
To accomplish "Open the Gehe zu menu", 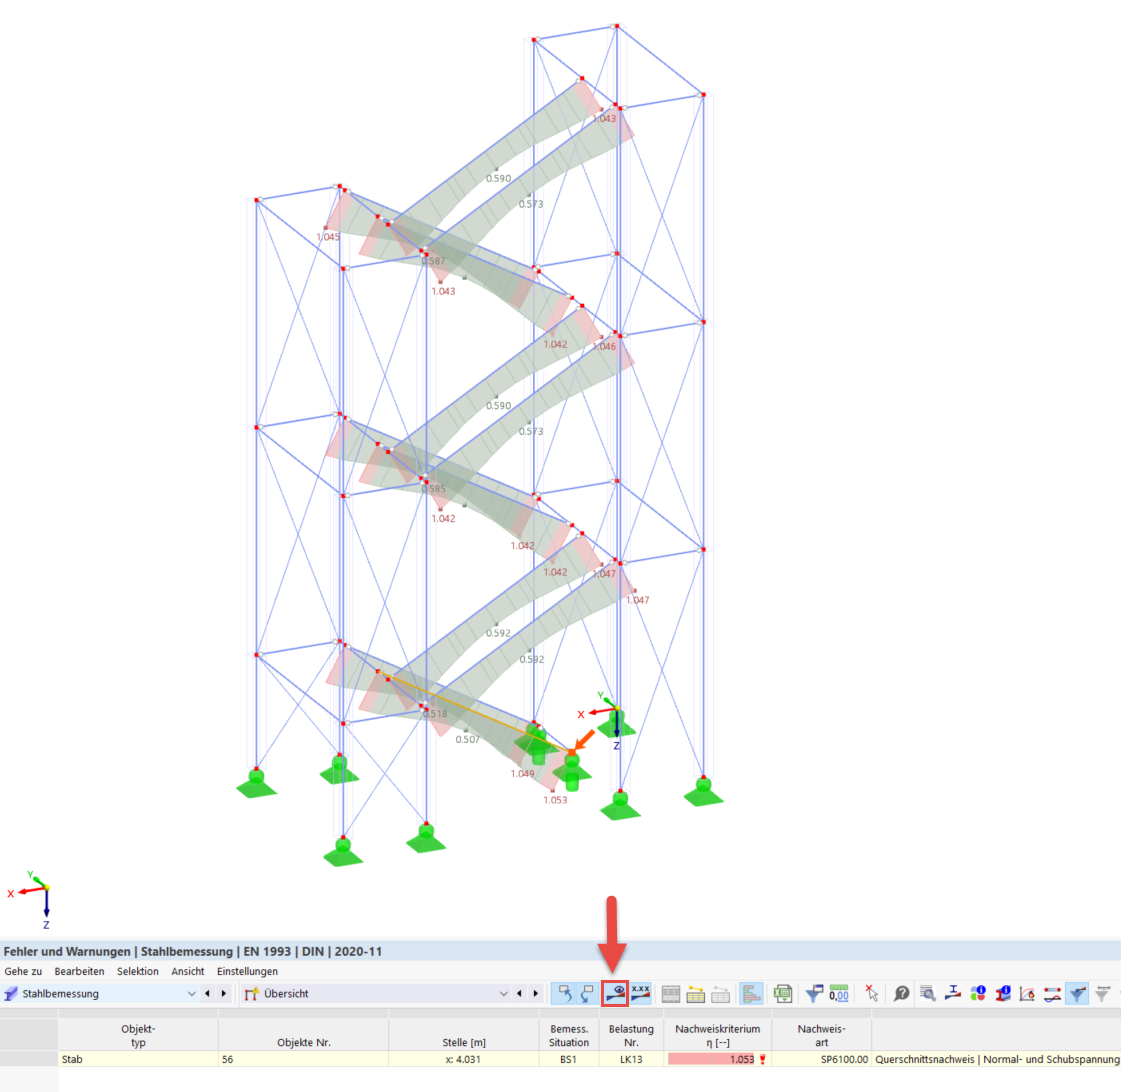I will (23, 971).
